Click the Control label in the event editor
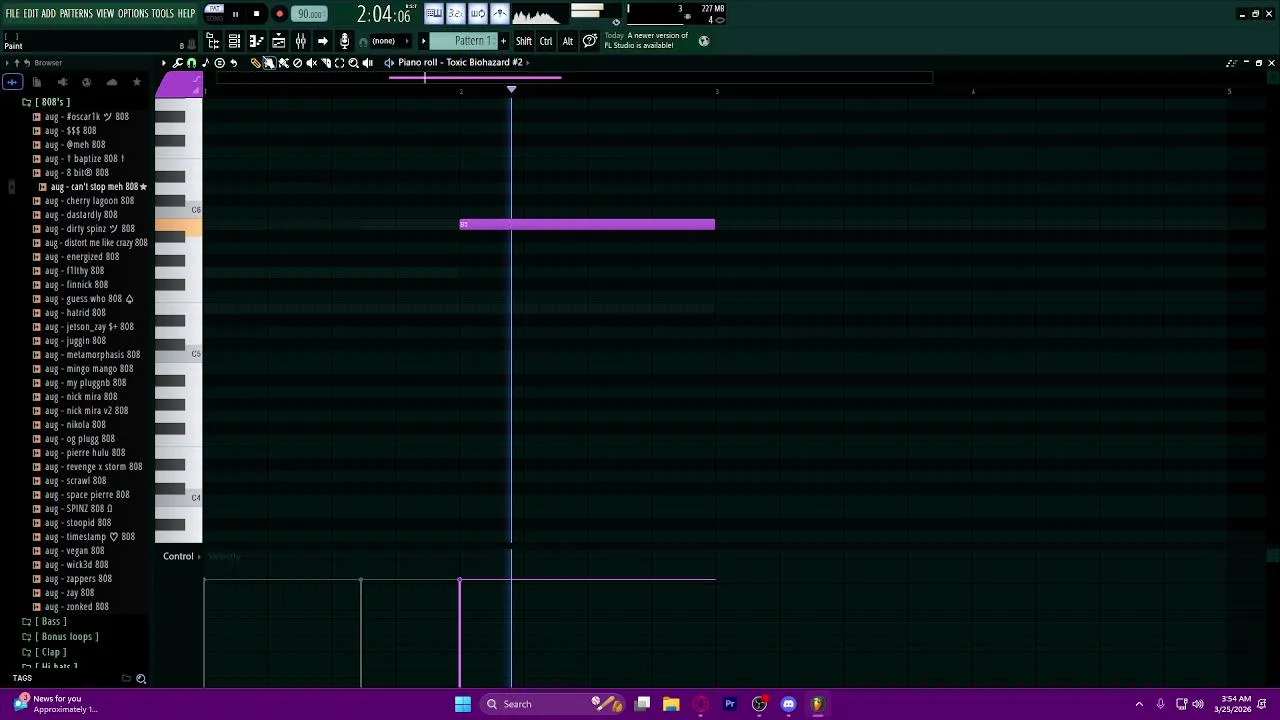1280x720 pixels. (x=178, y=556)
